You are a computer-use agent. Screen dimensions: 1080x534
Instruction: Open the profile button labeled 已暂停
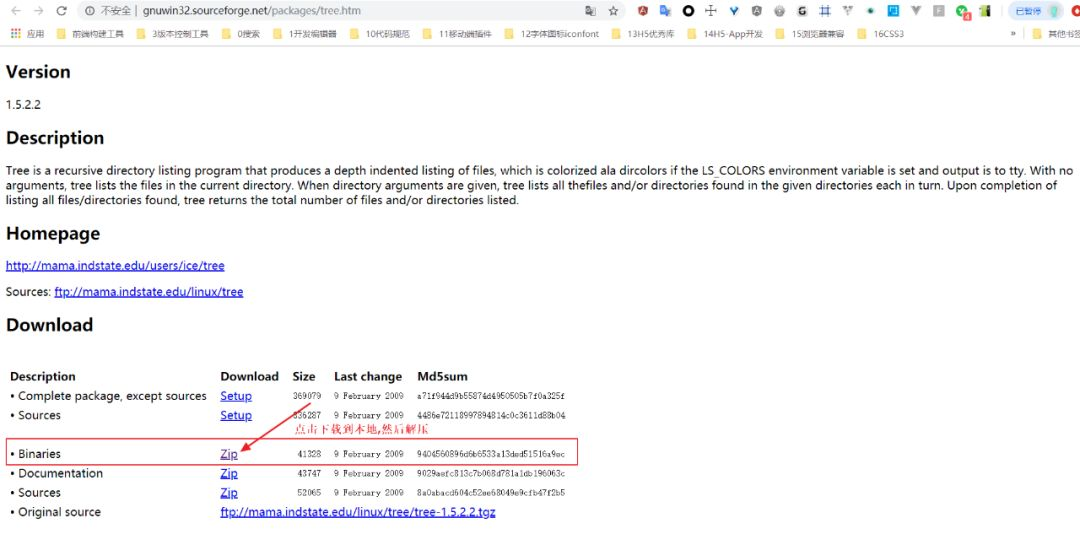coord(1036,11)
